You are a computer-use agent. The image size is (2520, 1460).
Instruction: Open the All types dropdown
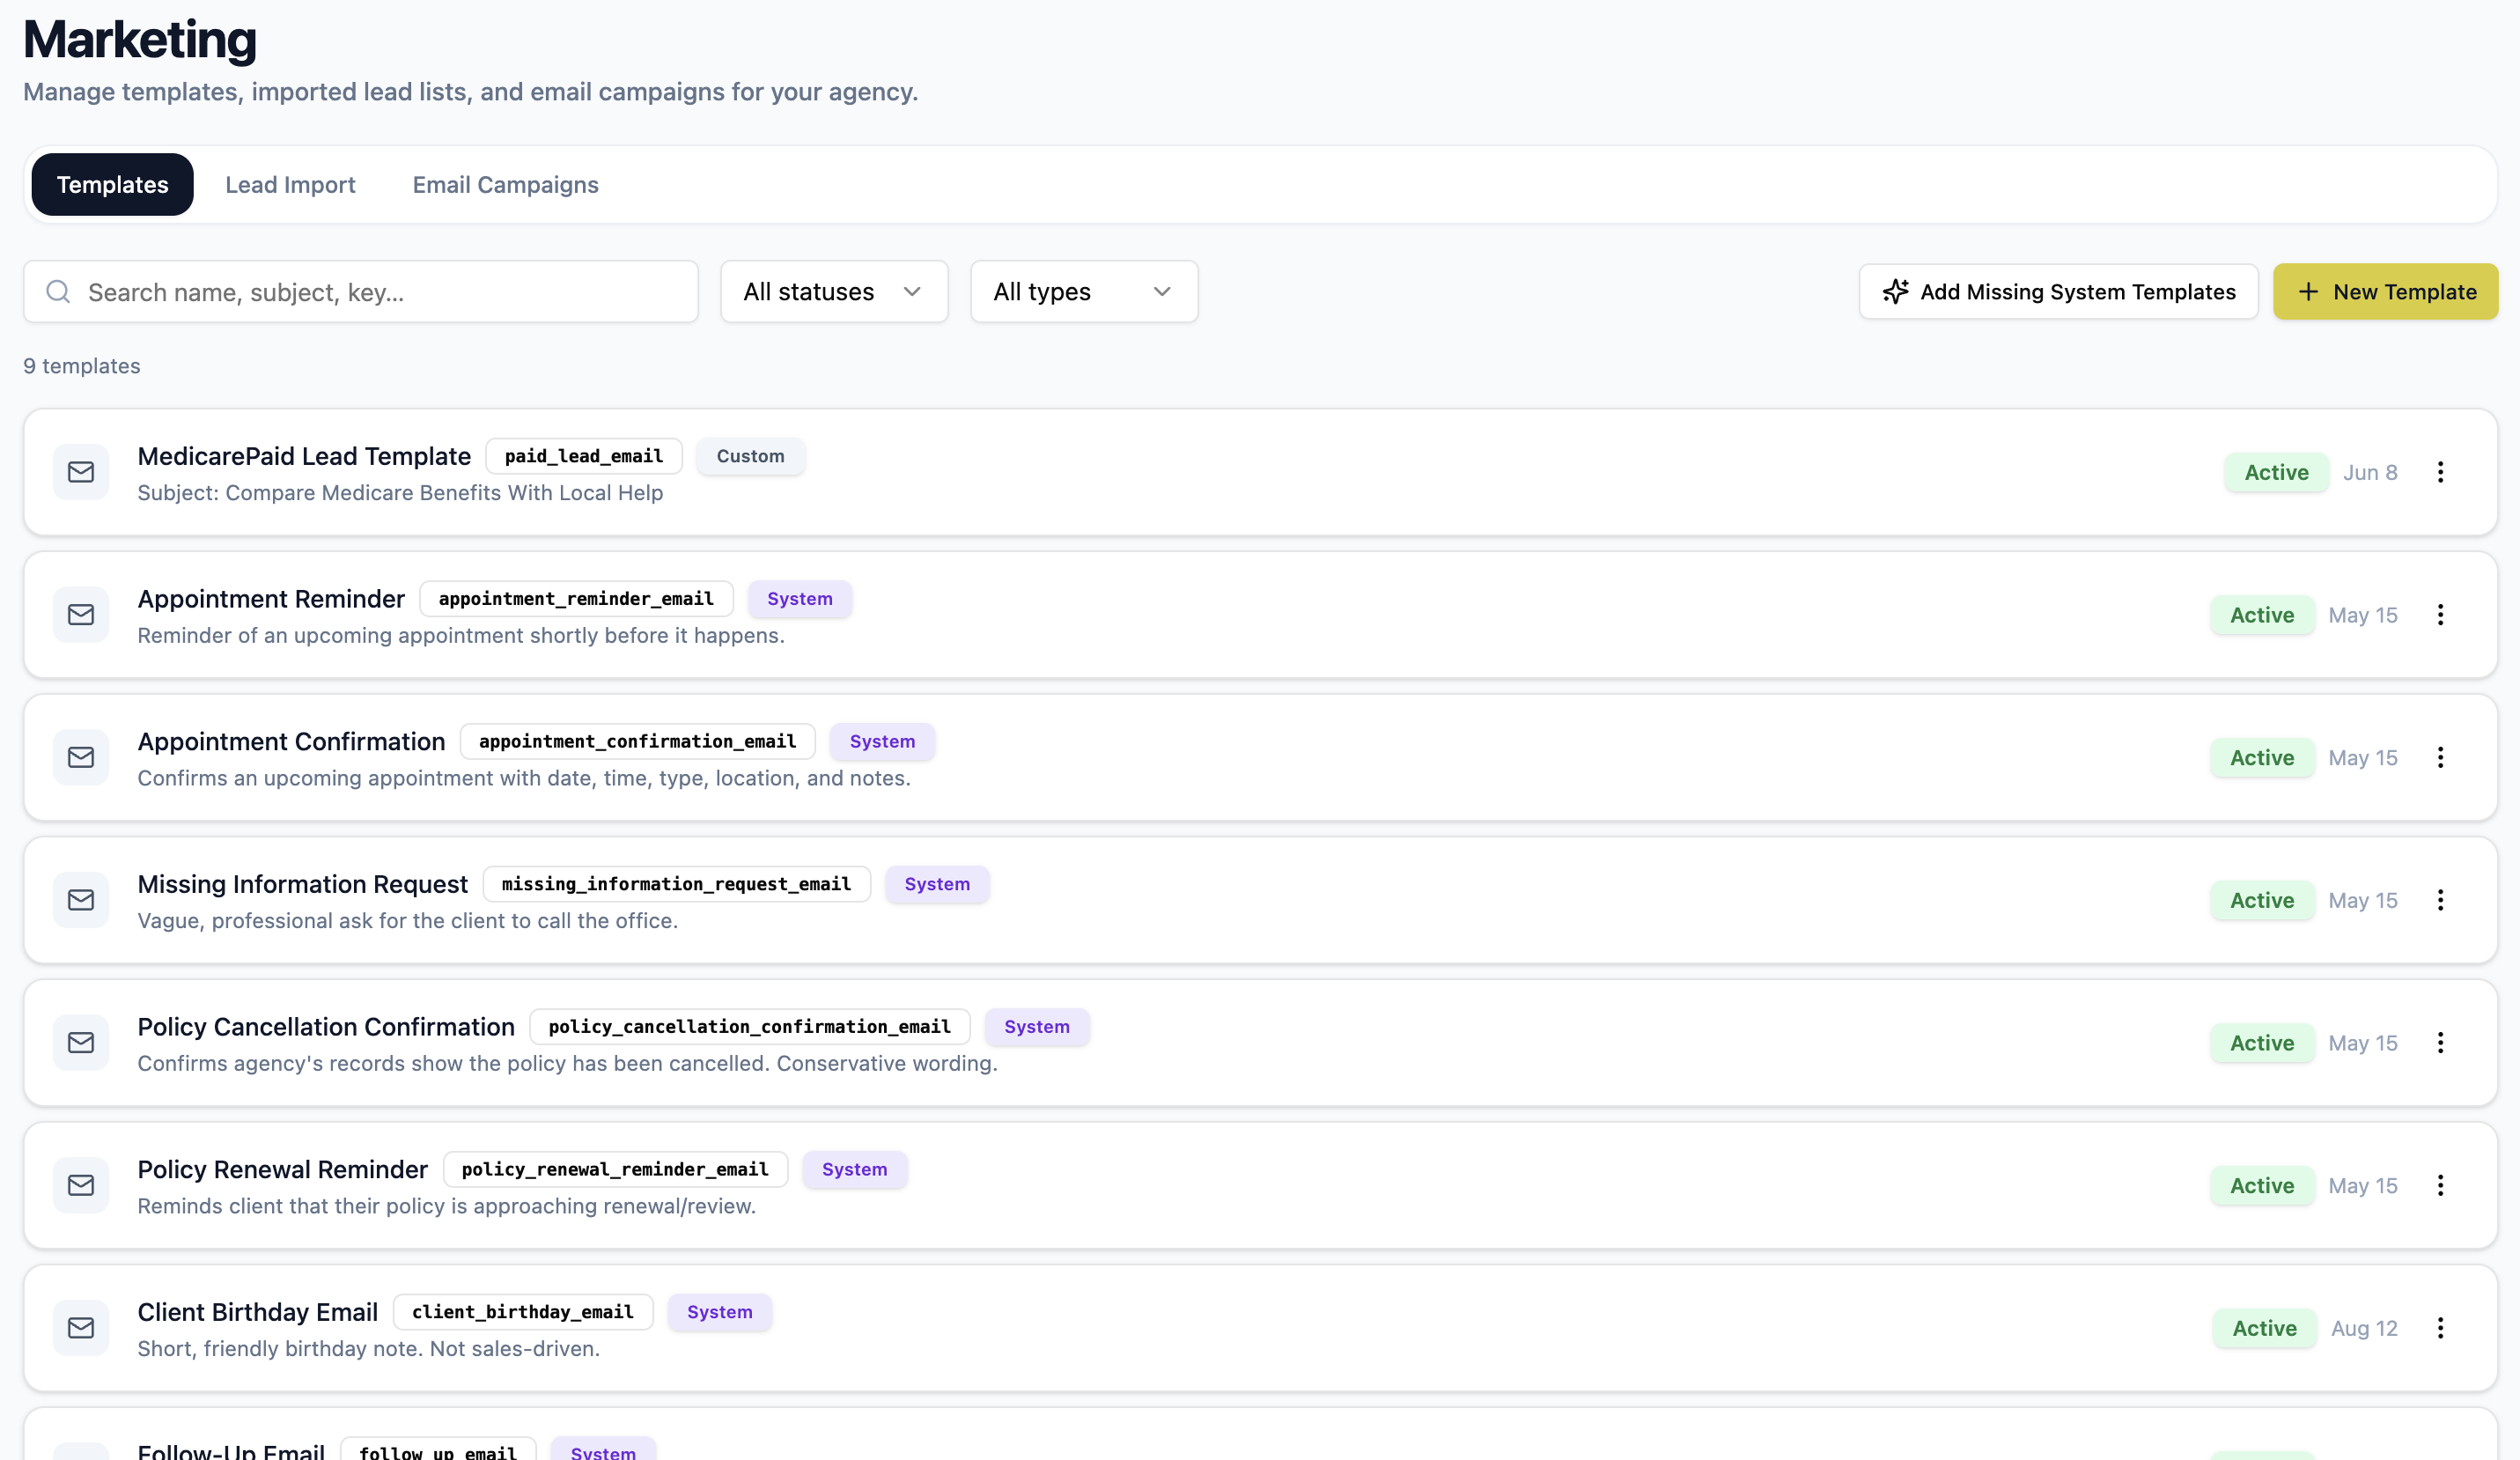(x=1084, y=292)
